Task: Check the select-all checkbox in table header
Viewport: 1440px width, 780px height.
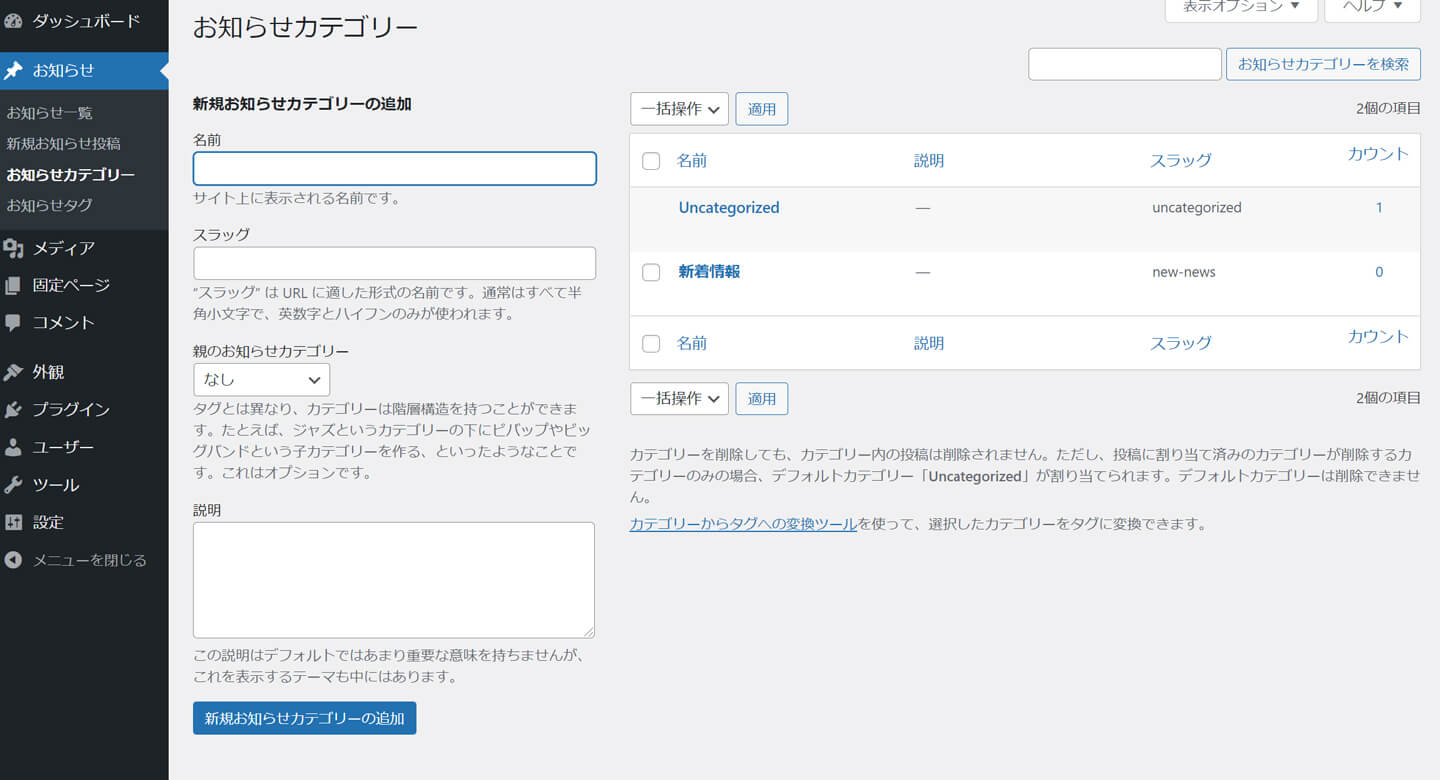Action: point(651,161)
